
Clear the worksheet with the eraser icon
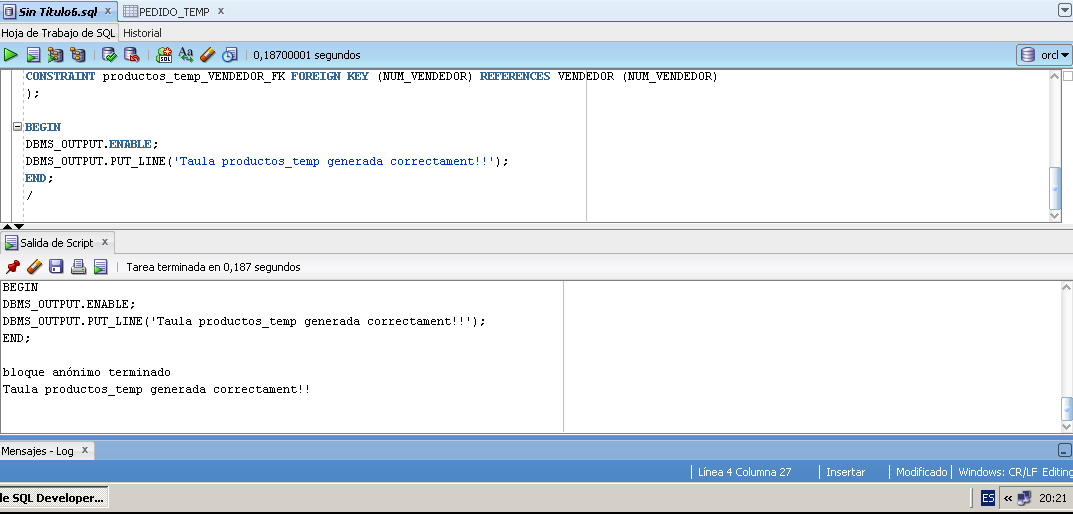pyautogui.click(x=207, y=55)
